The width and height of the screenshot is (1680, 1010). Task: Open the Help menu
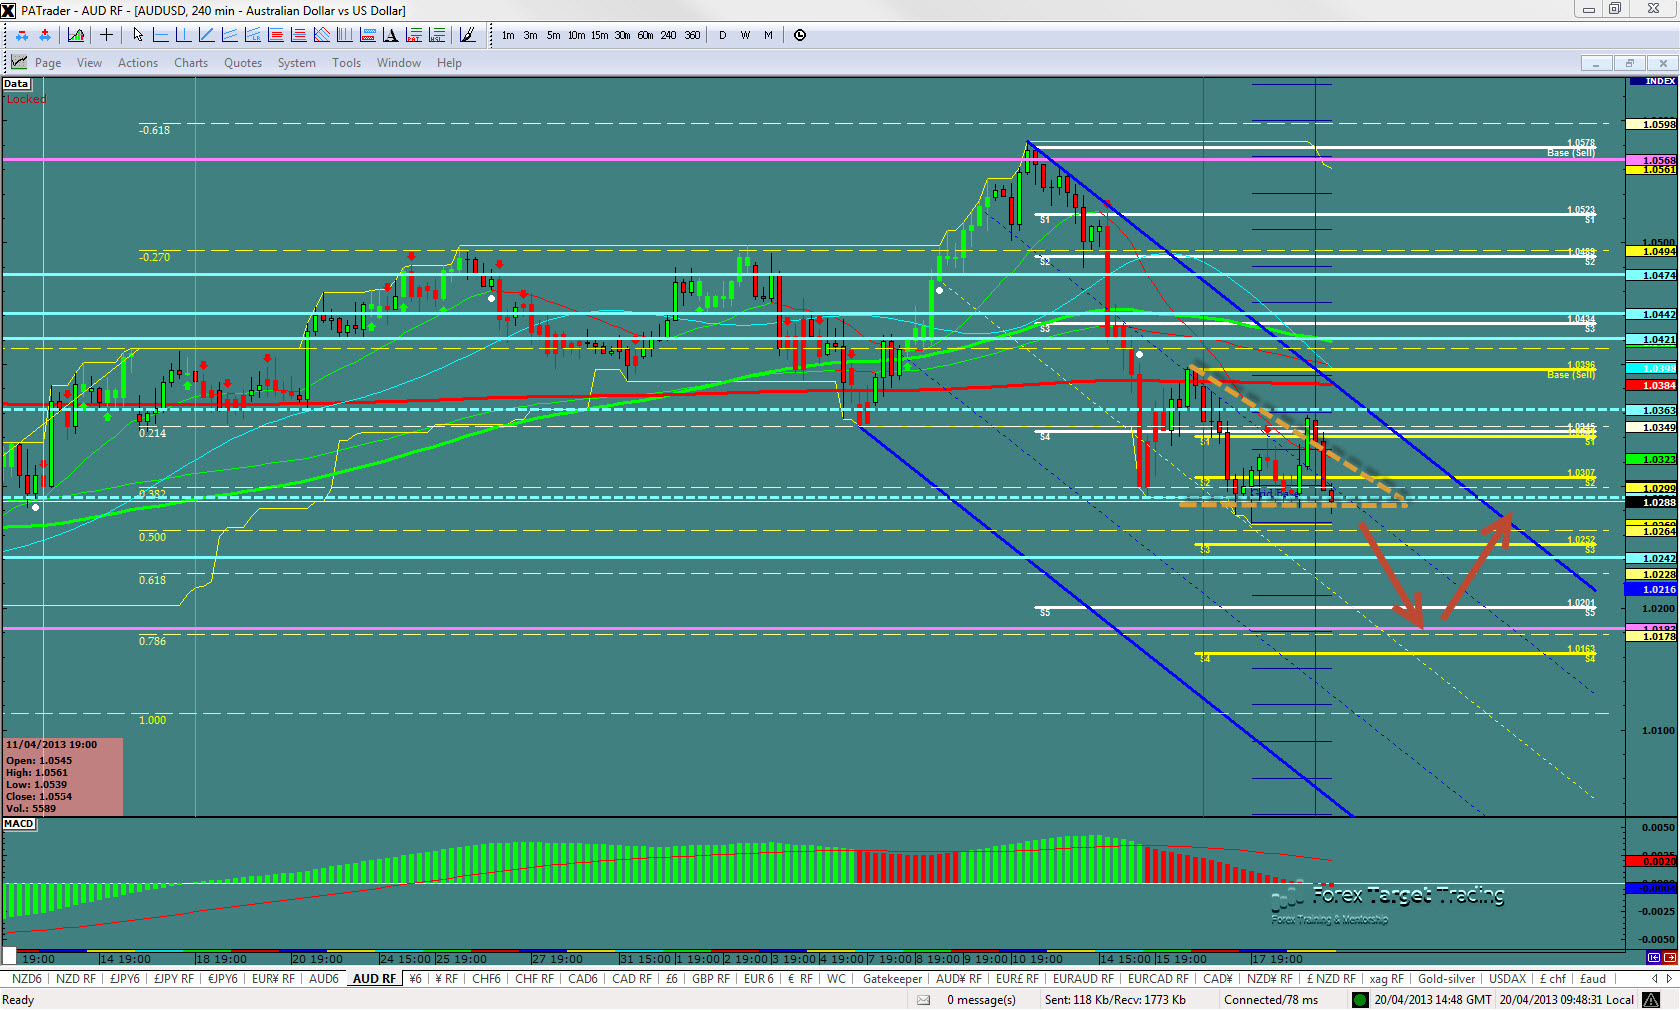(449, 63)
